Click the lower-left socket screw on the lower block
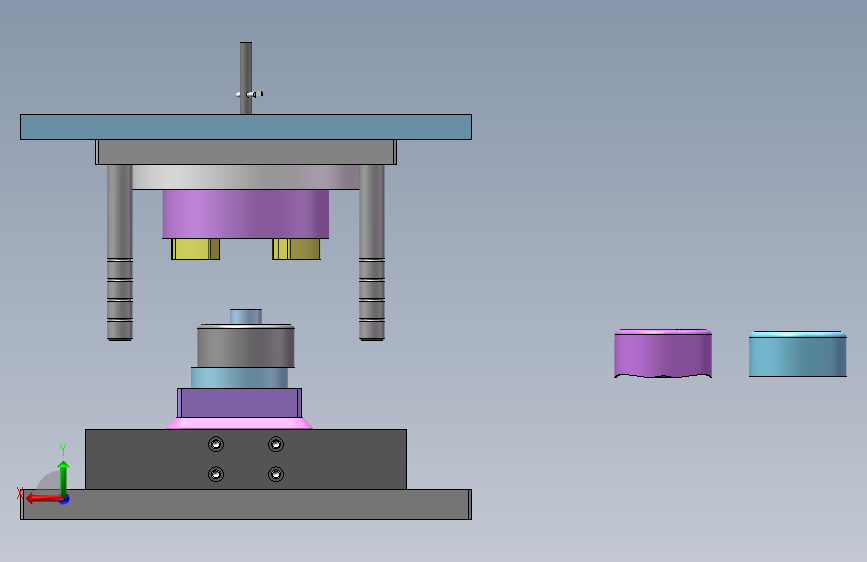This screenshot has width=867, height=562. click(x=216, y=474)
